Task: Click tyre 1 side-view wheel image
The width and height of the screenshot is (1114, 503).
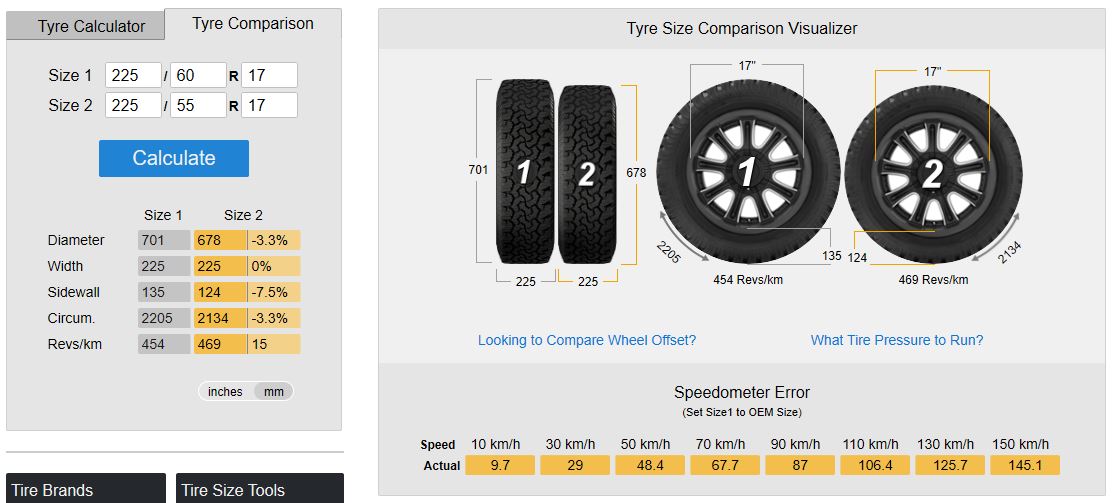Action: pyautogui.click(x=746, y=172)
